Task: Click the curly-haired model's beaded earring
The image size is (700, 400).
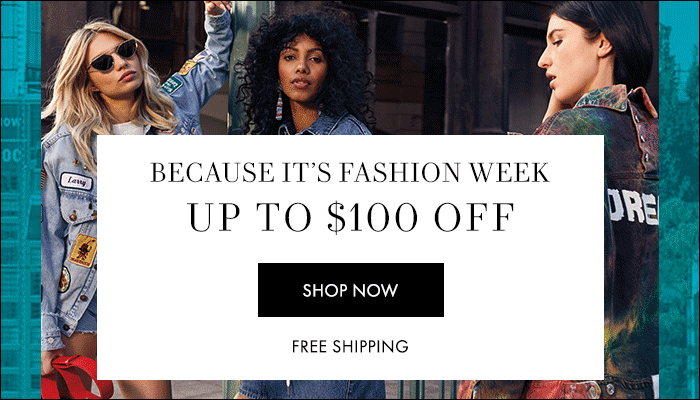Action: pyautogui.click(x=279, y=106)
